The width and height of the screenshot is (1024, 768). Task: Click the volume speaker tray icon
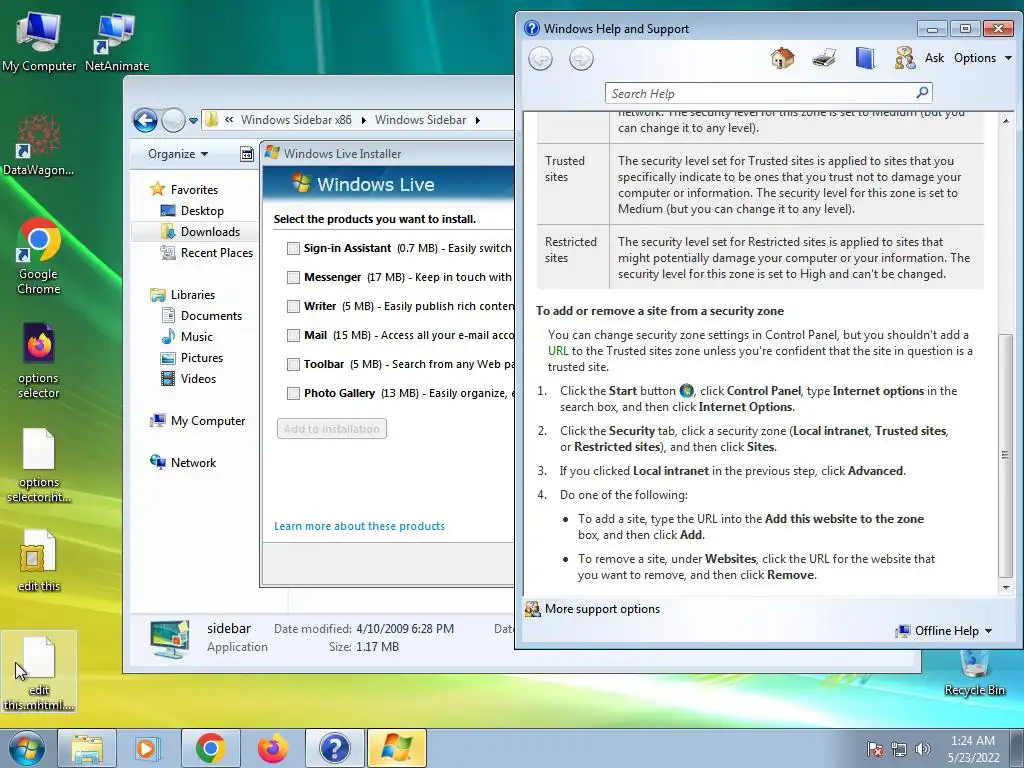pos(923,749)
